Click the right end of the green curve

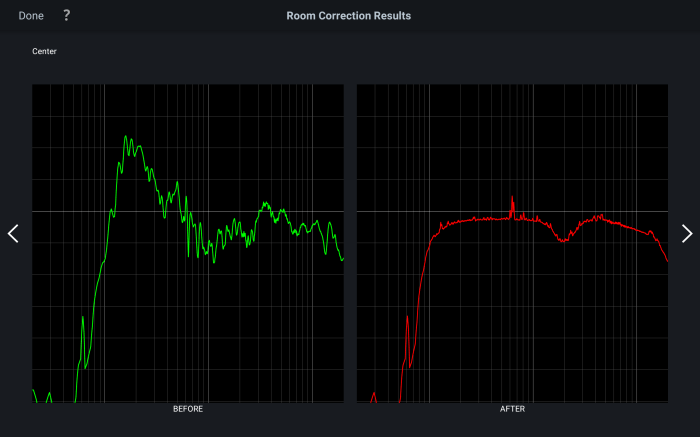click(342, 259)
